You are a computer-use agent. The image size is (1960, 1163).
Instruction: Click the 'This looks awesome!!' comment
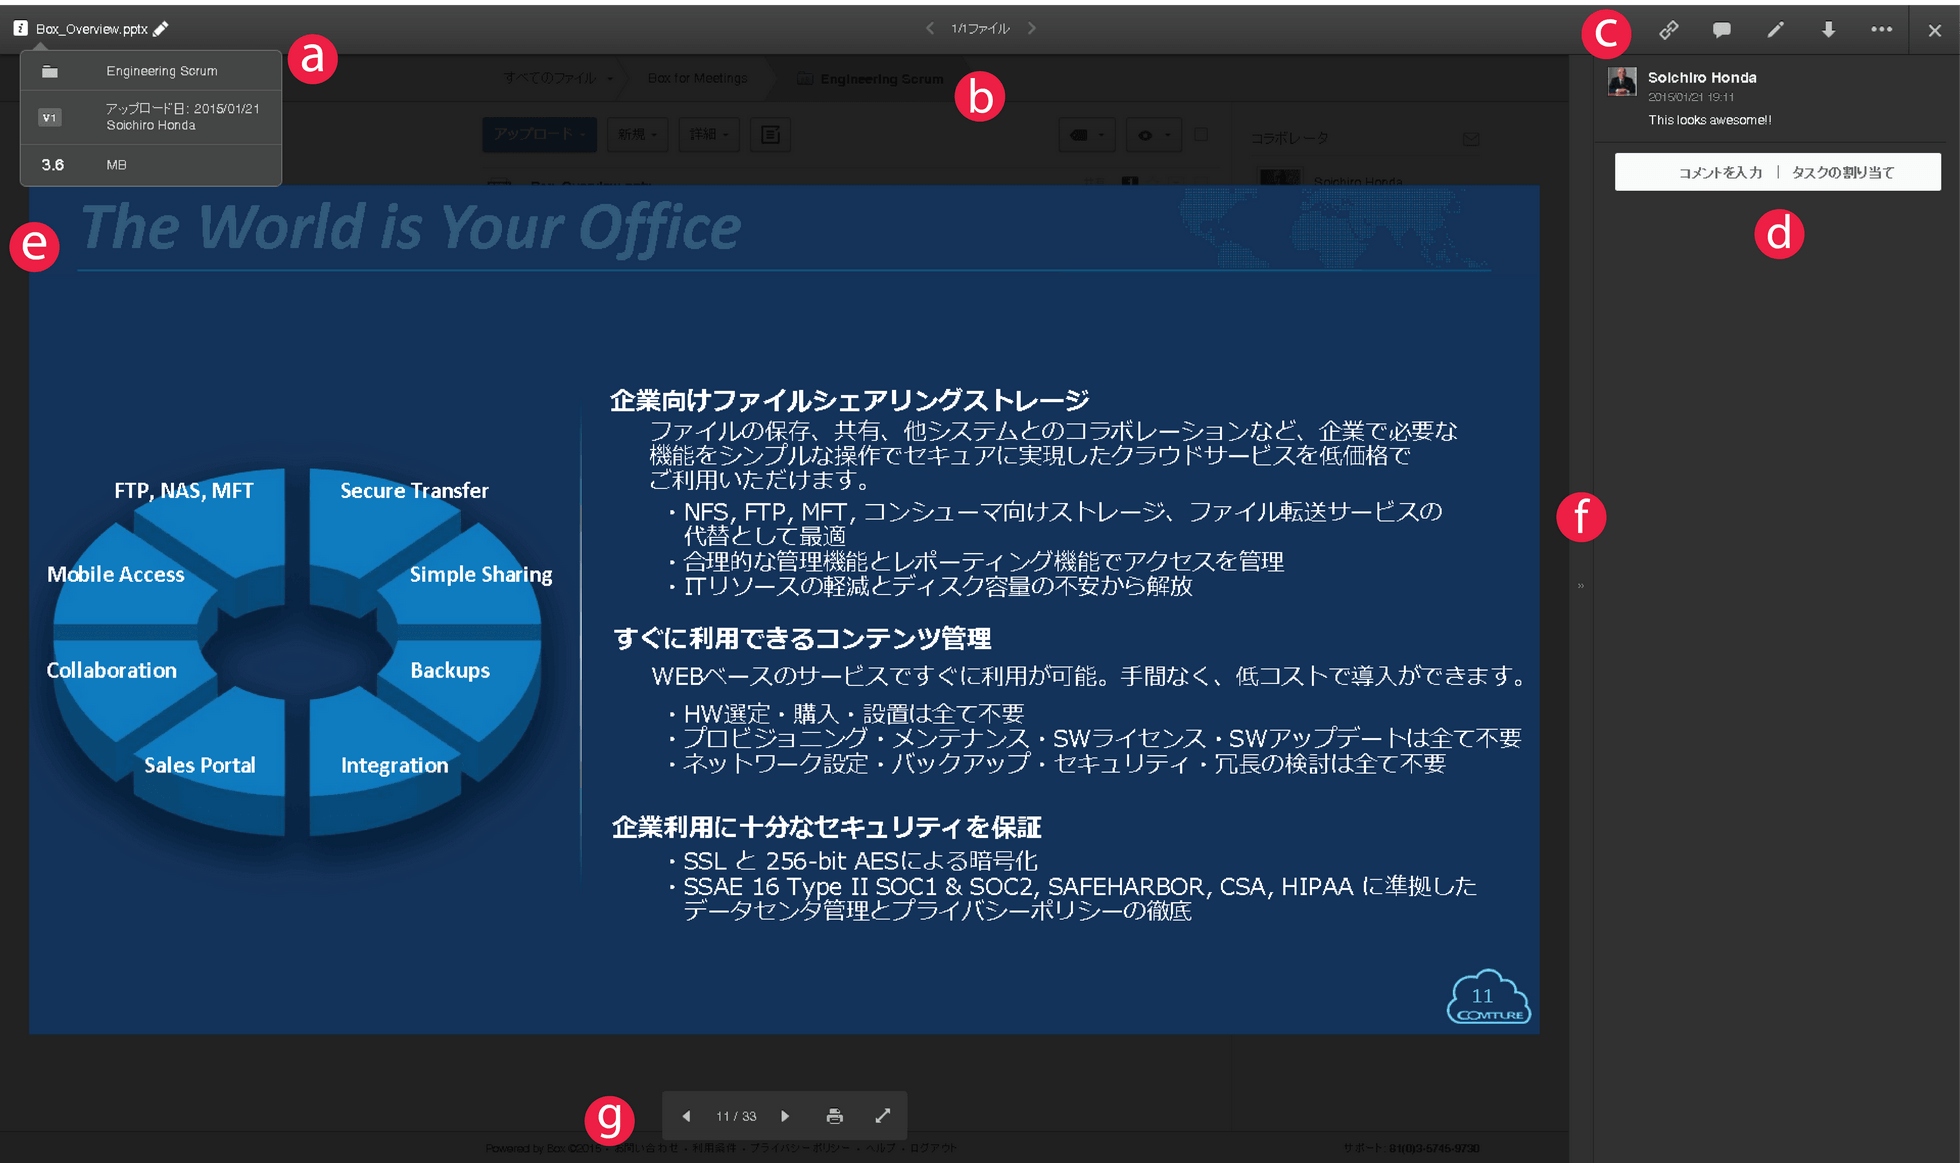pyautogui.click(x=1710, y=120)
